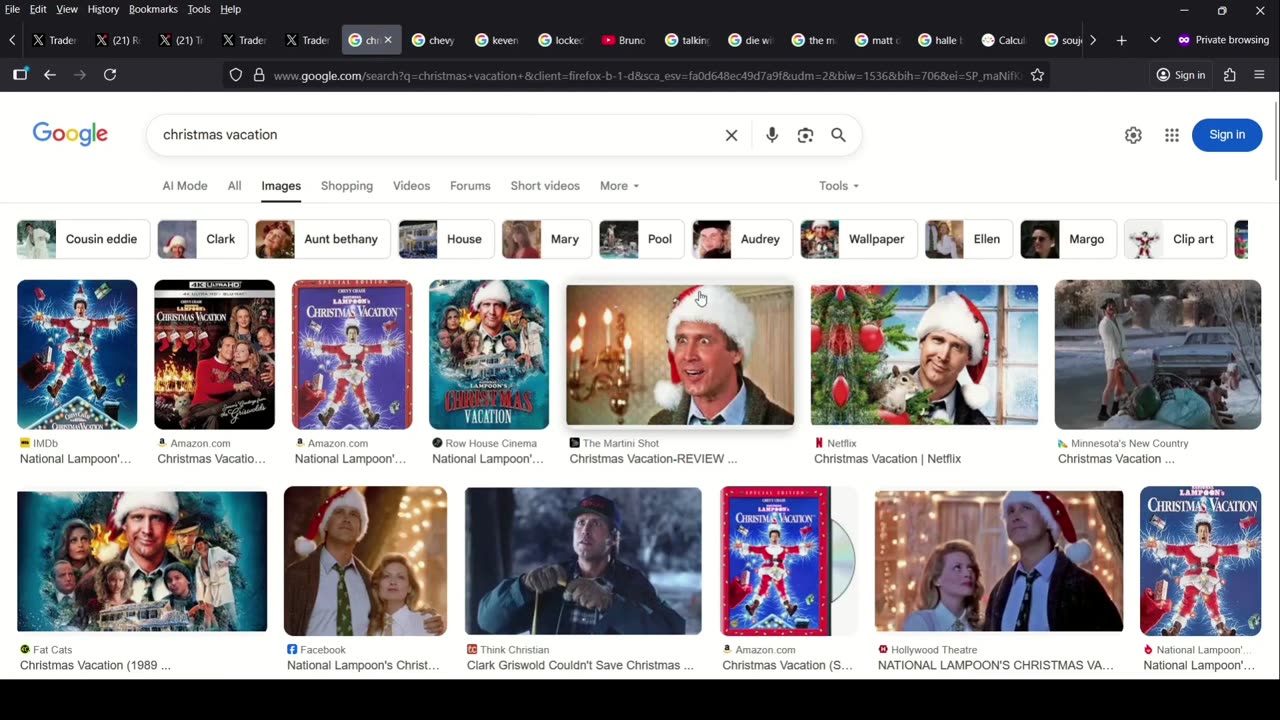Screen dimensions: 1280x720
Task: Show site security lock information
Action: click(259, 75)
